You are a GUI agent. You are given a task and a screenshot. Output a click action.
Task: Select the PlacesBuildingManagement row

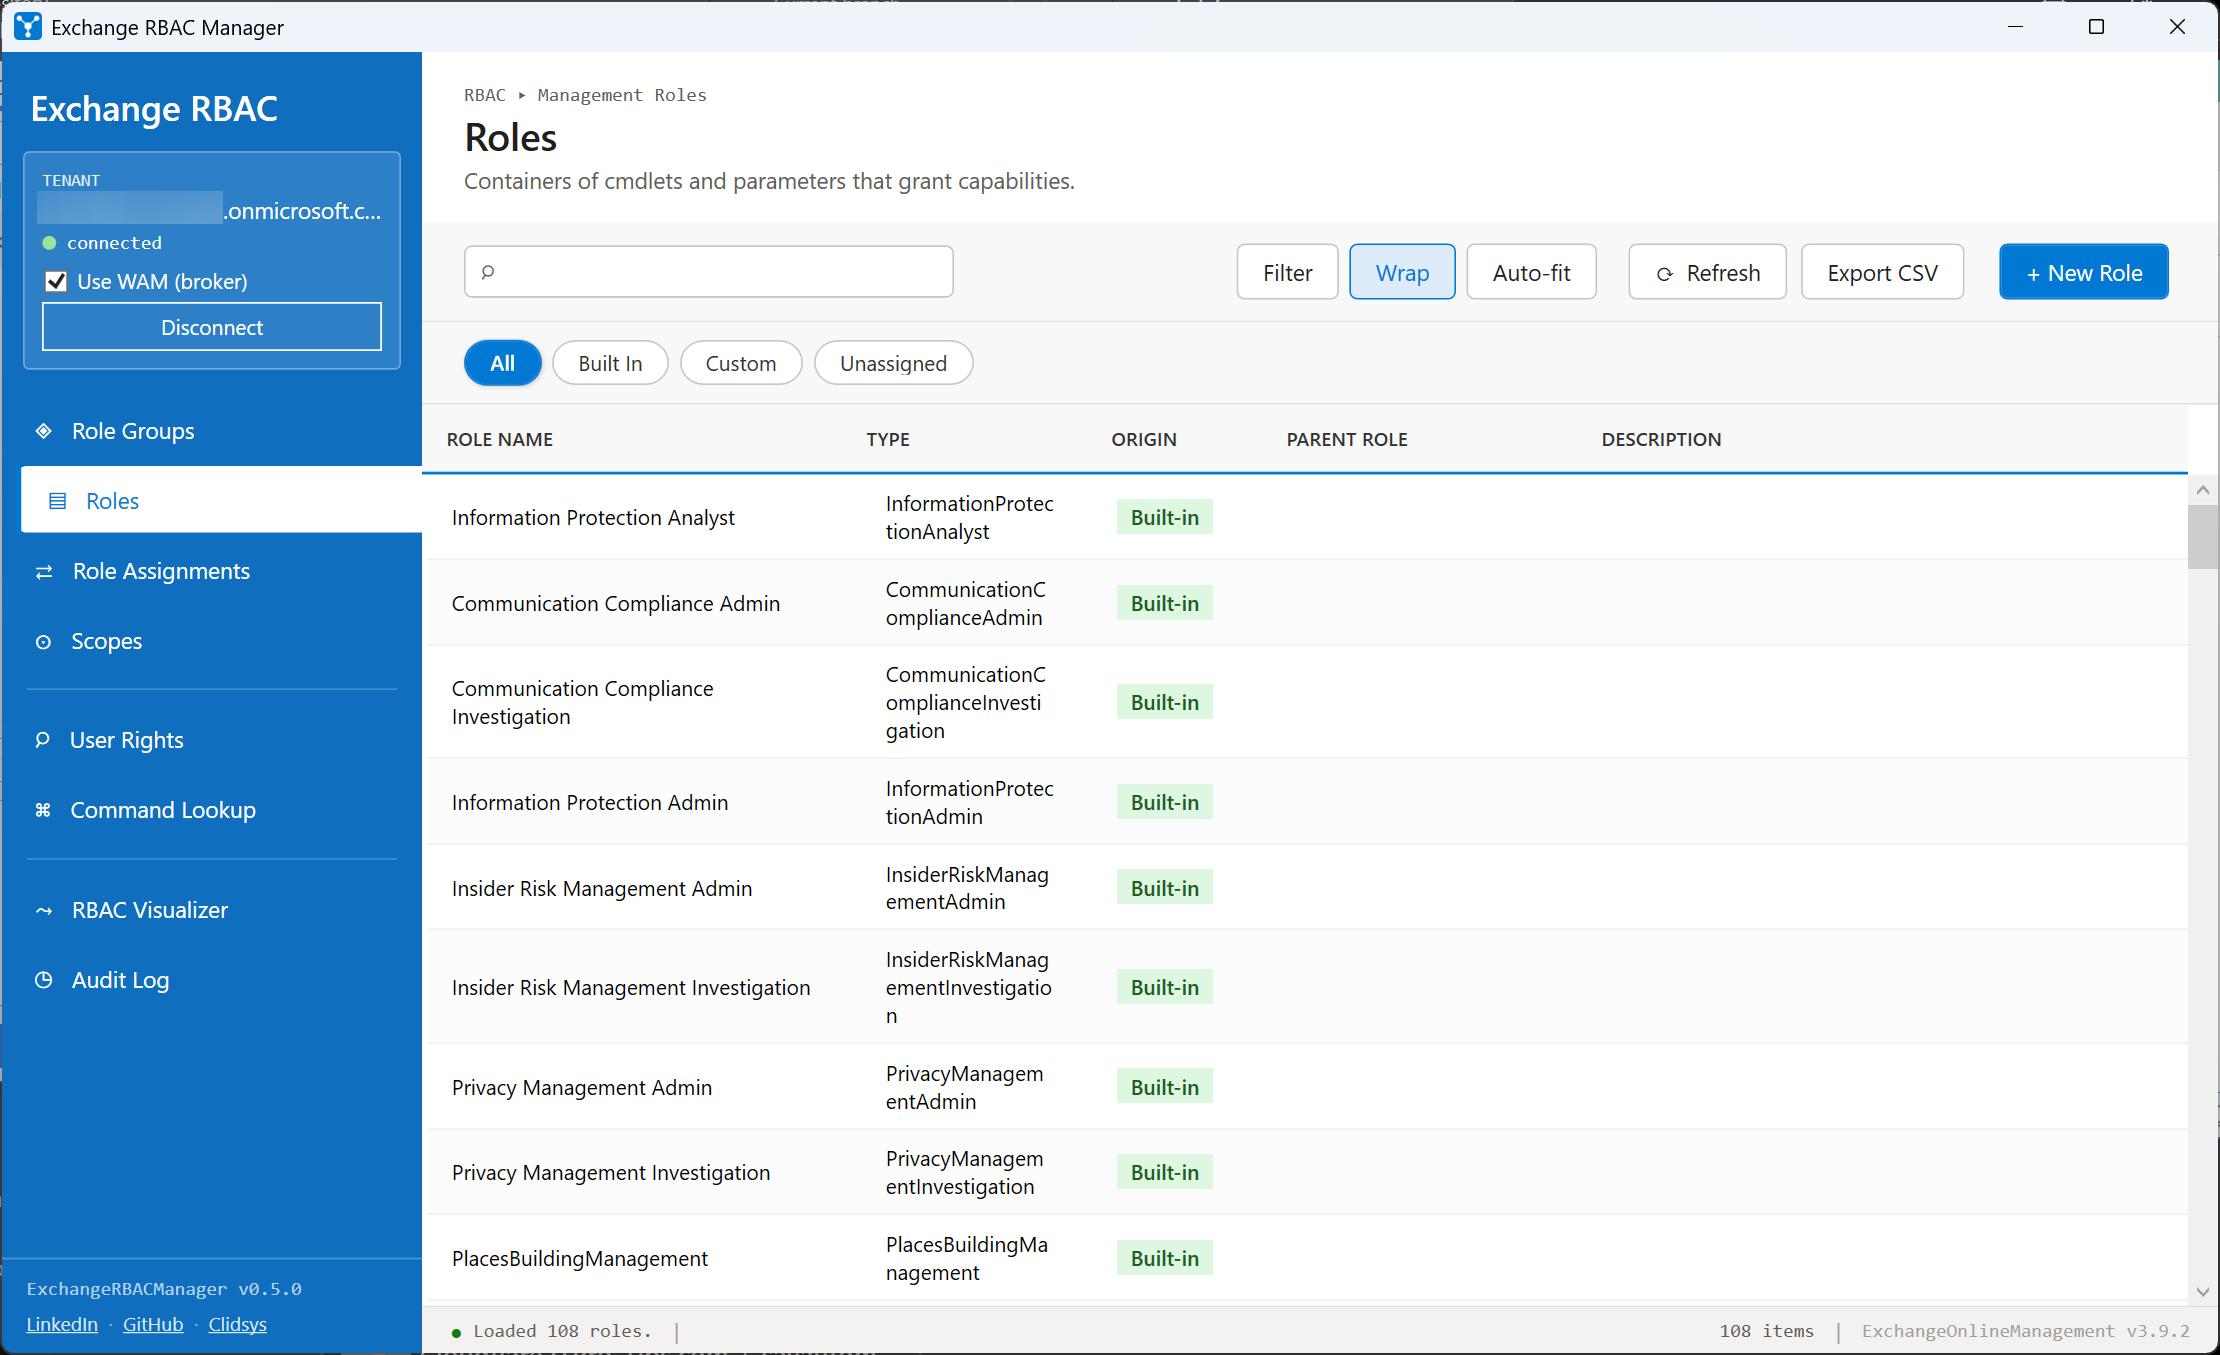(1305, 1258)
